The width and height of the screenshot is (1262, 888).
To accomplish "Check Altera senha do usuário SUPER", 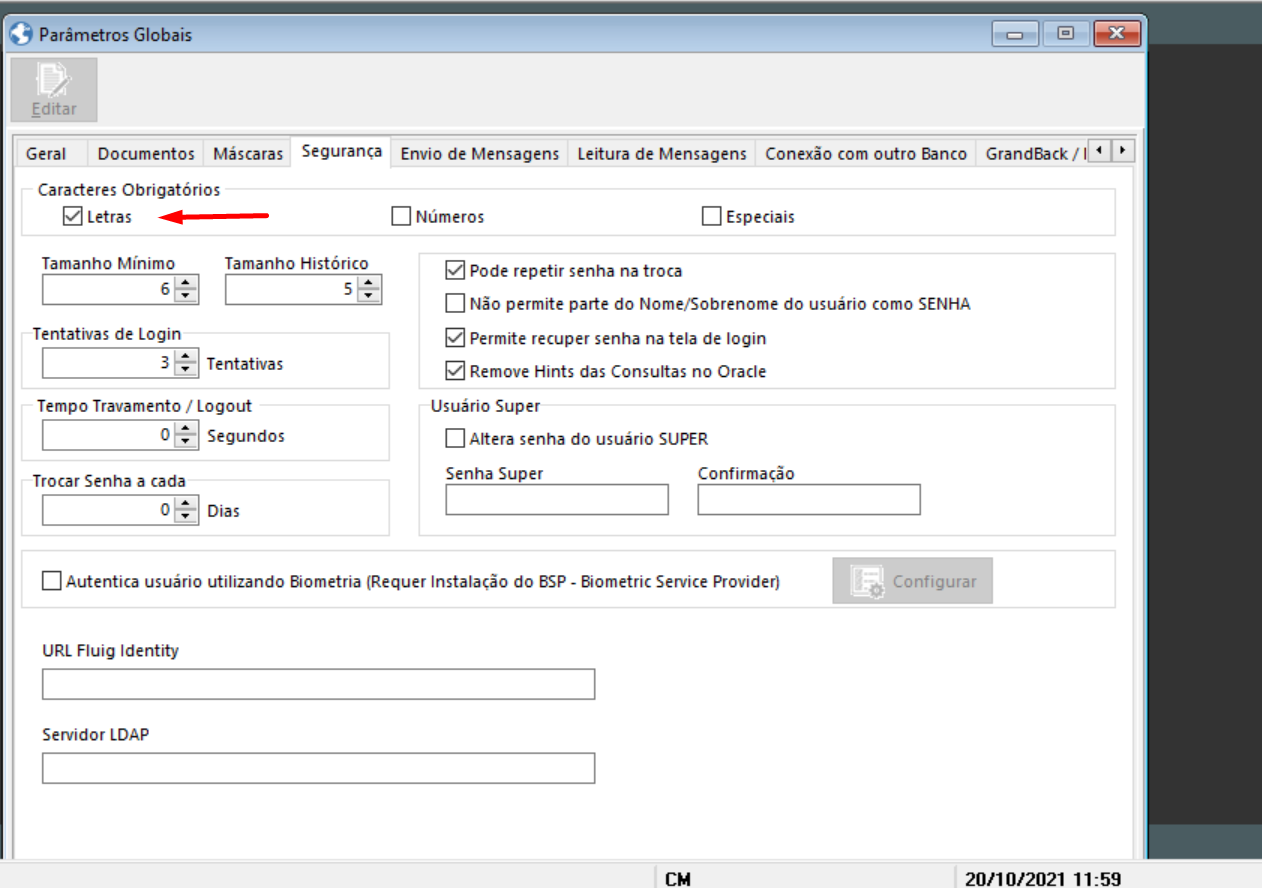I will pos(455,439).
